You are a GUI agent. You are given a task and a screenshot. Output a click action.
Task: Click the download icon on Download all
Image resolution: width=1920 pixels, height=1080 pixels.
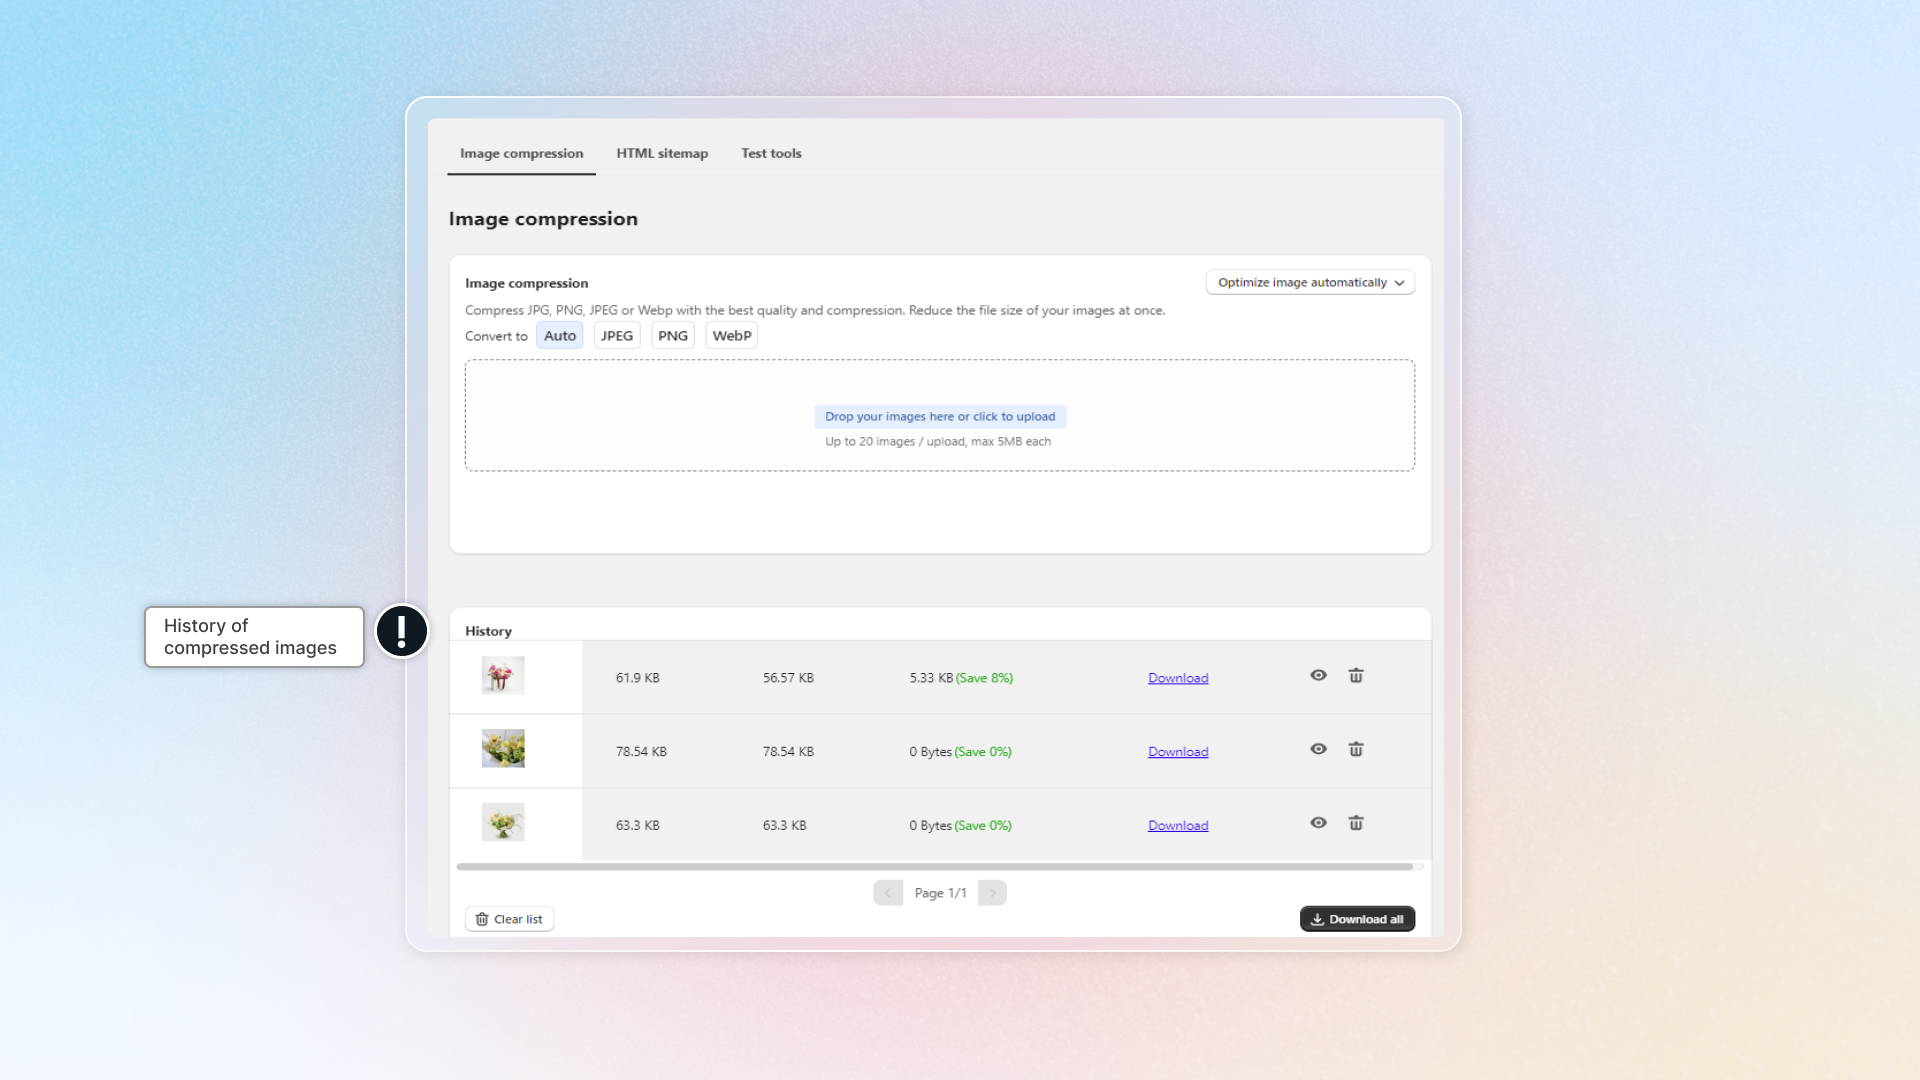[x=1318, y=918]
